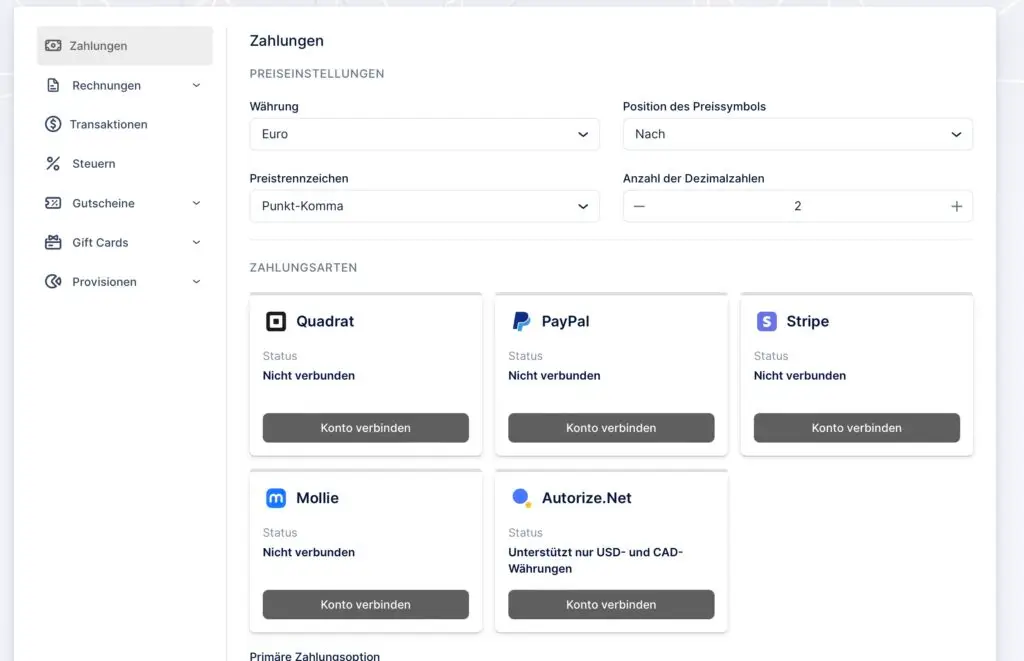Click the PayPal card title text
1024x661 pixels.
tap(566, 321)
